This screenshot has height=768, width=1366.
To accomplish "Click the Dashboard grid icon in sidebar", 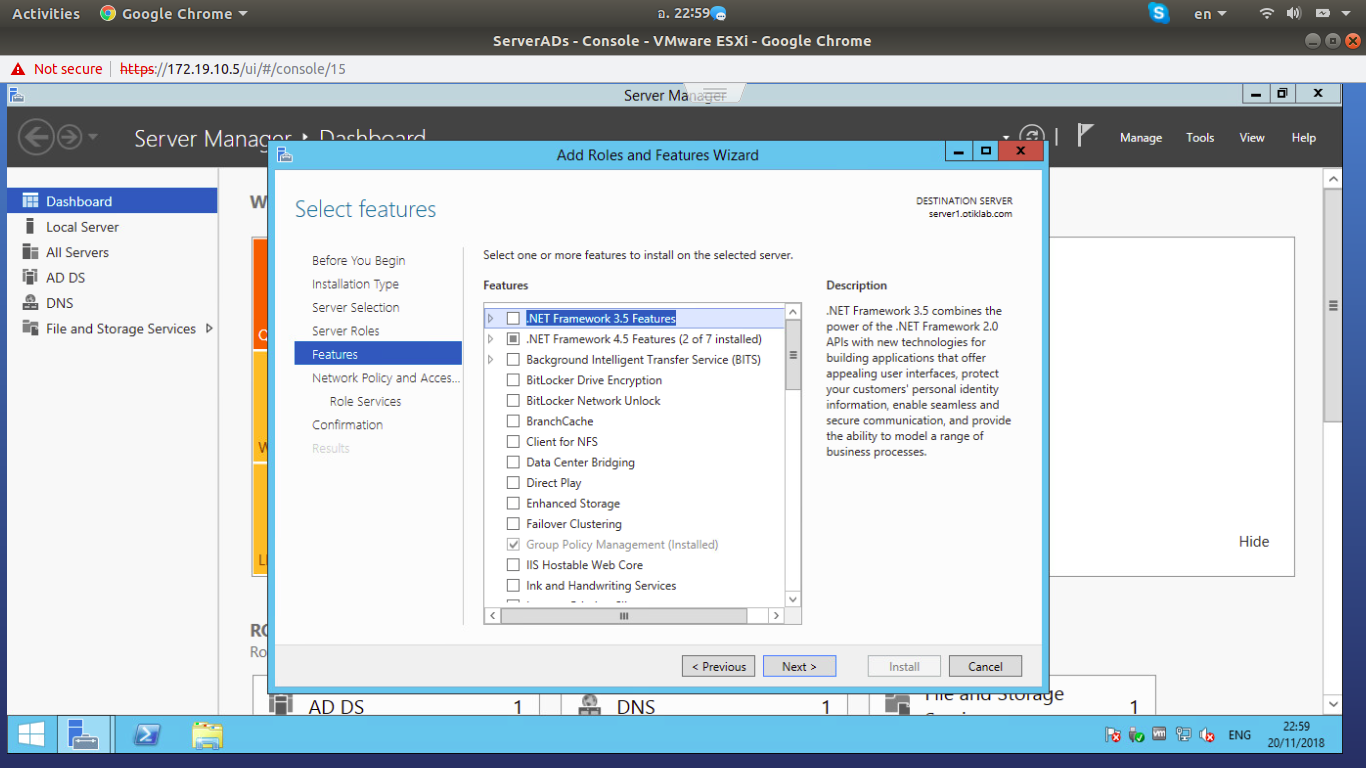I will [30, 201].
